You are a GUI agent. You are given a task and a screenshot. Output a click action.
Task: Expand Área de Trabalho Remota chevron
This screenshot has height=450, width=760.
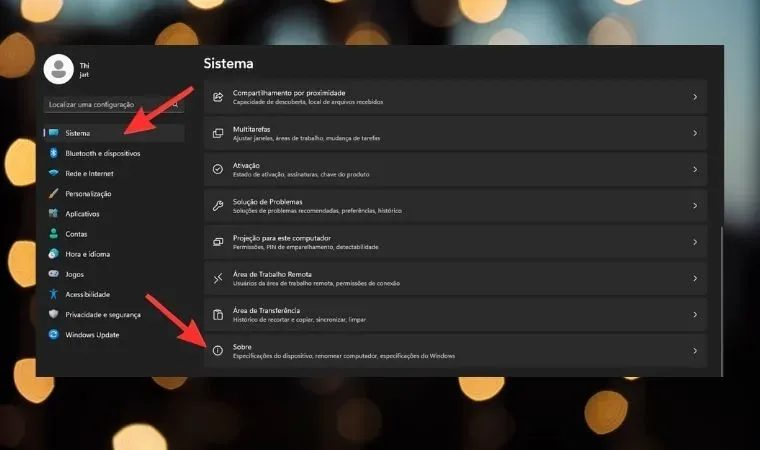pyautogui.click(x=695, y=278)
